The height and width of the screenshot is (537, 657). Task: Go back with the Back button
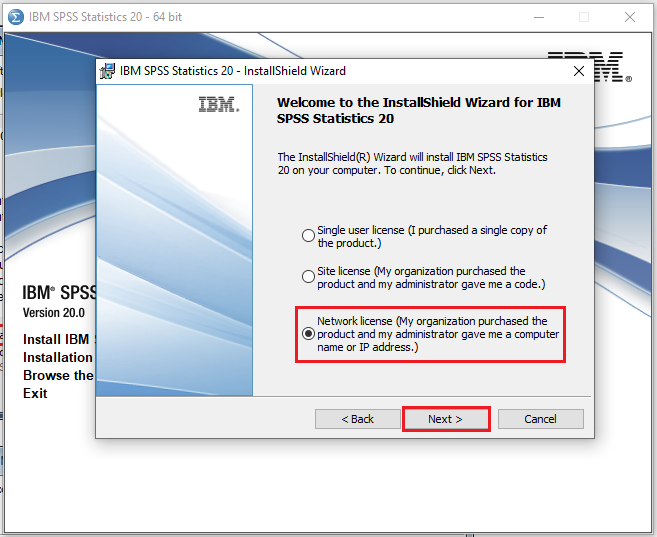click(357, 419)
